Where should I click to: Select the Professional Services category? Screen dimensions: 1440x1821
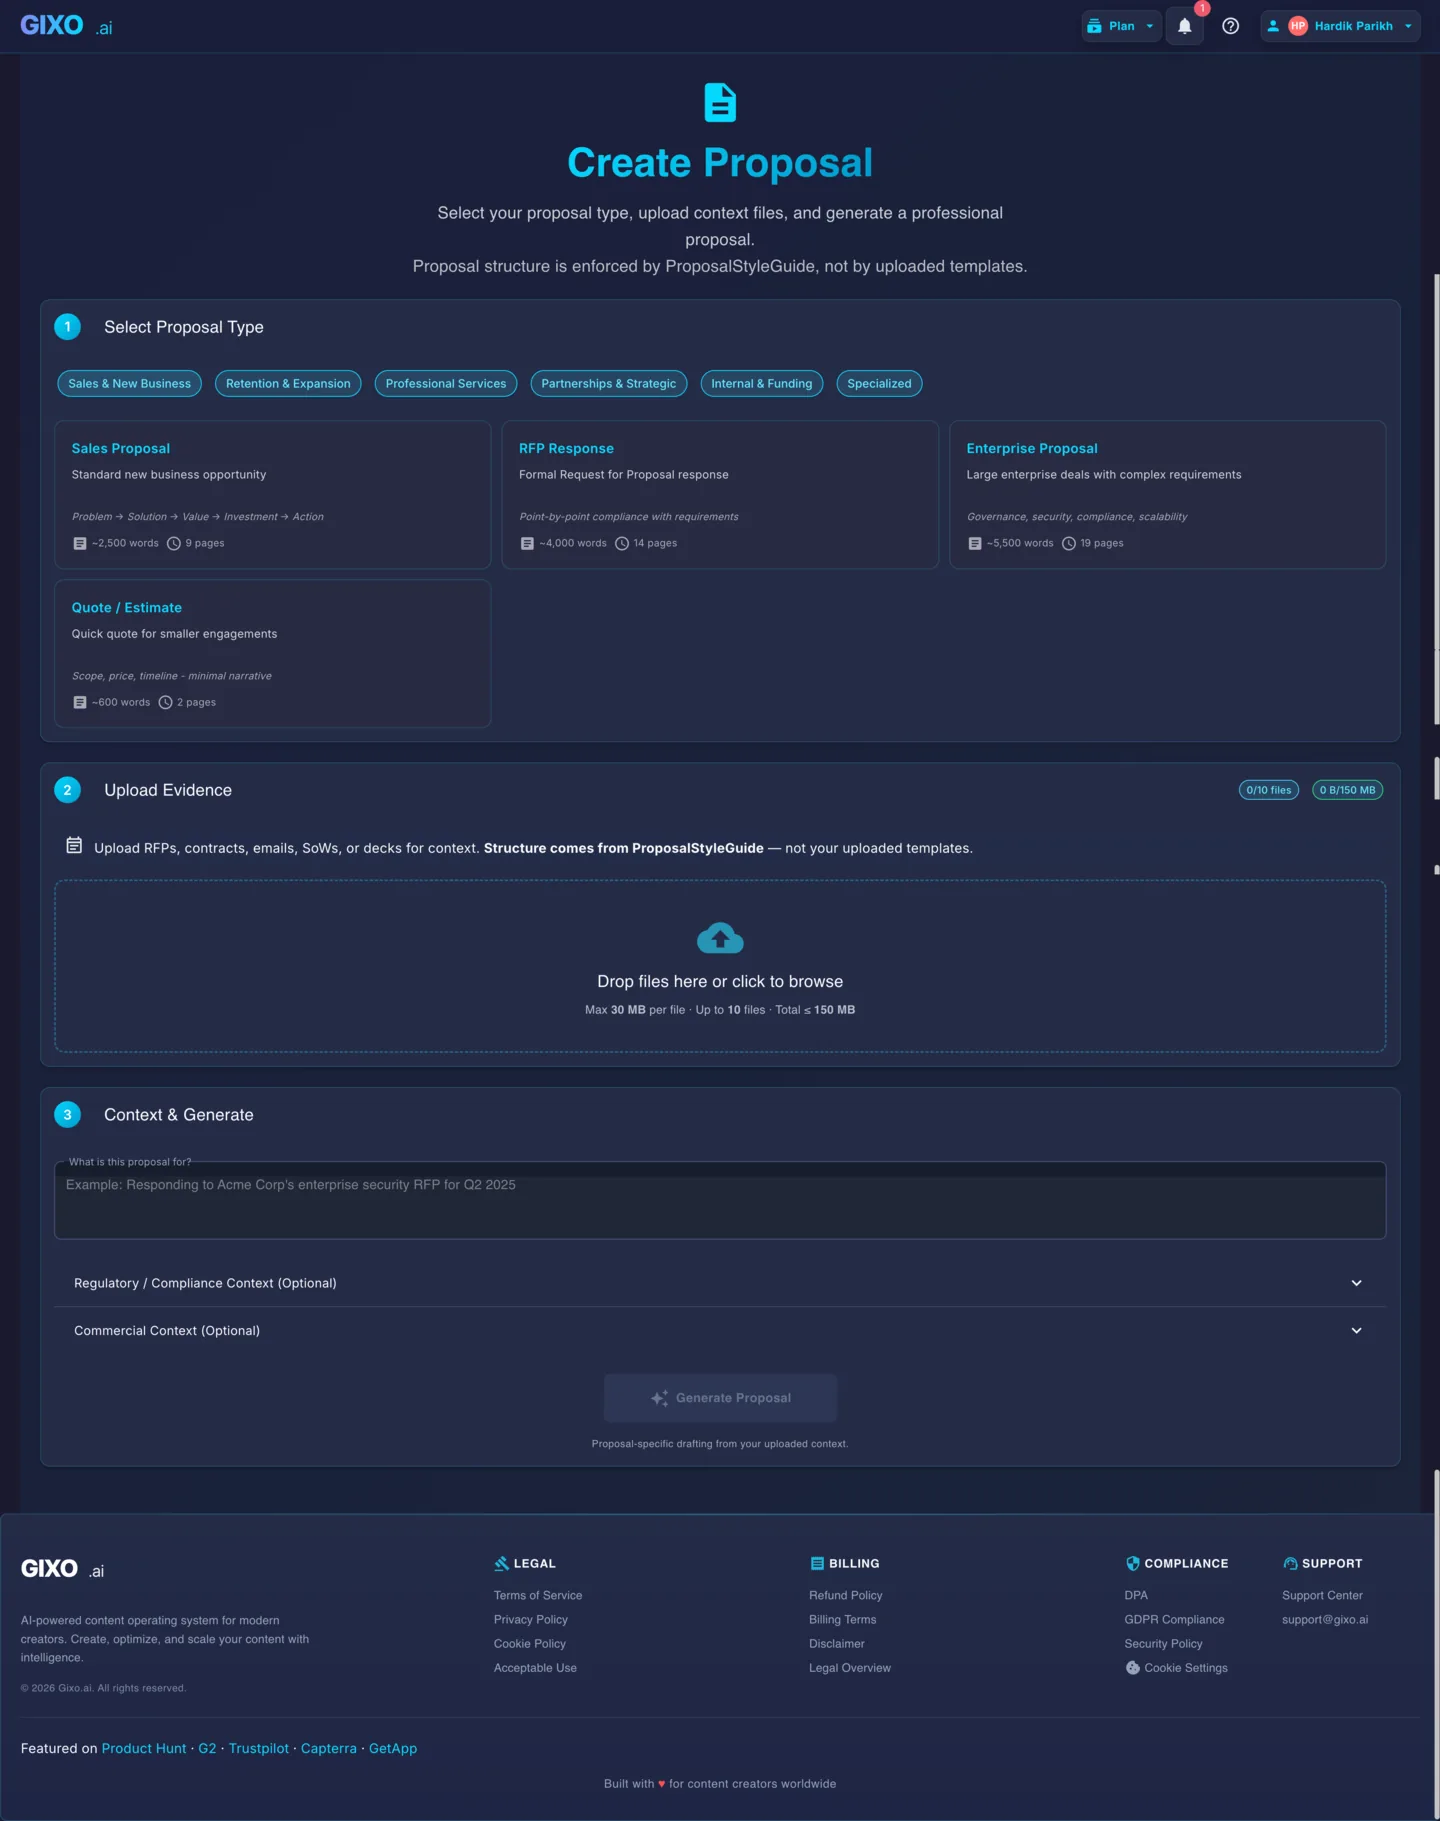[x=446, y=384]
